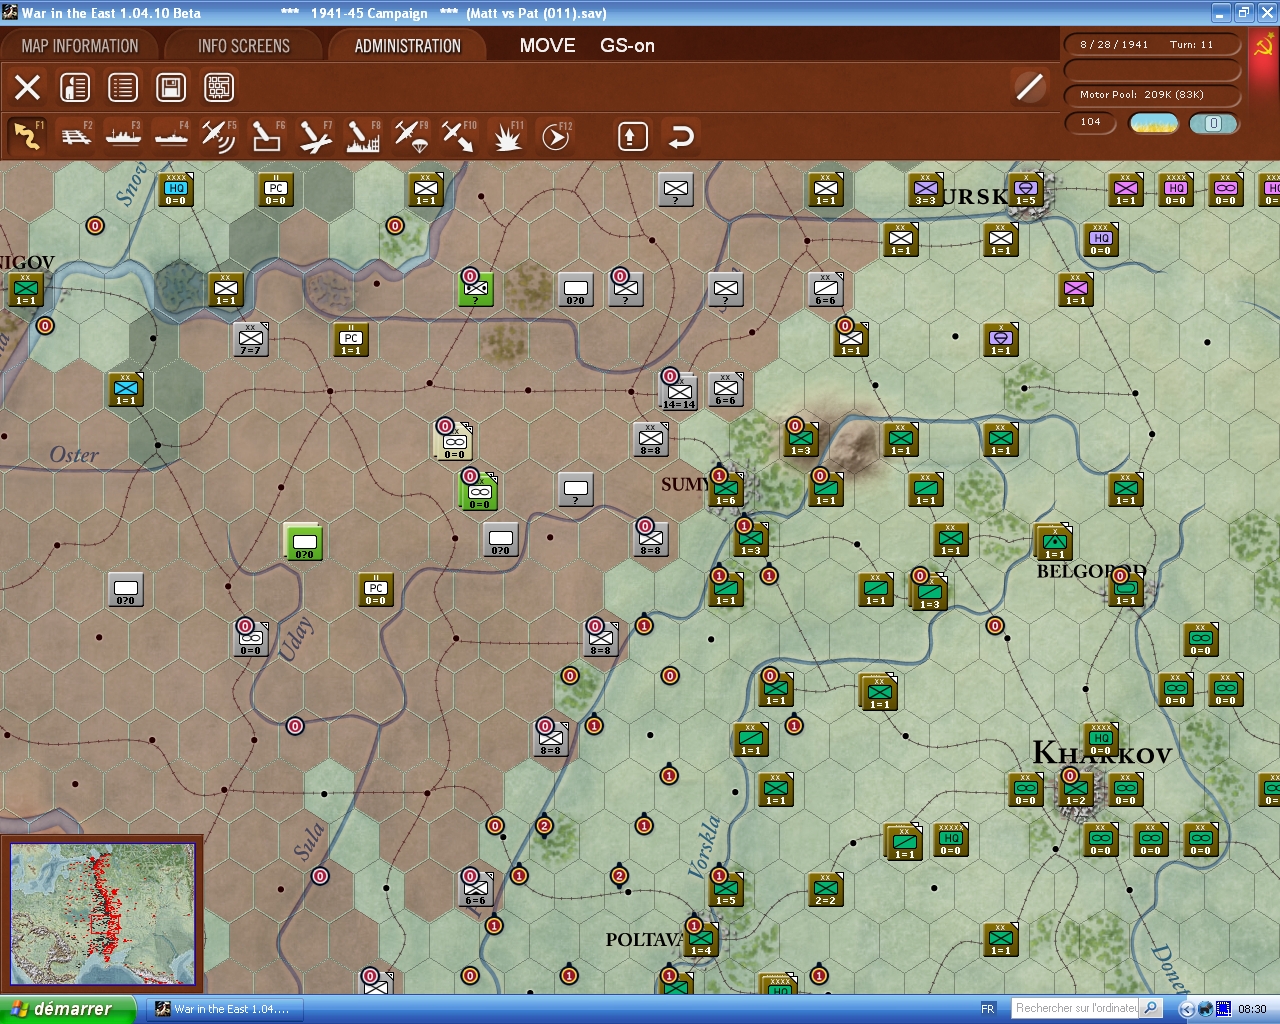Click the Motor Pool 209K readout
Image resolution: width=1280 pixels, height=1024 pixels.
1152,95
